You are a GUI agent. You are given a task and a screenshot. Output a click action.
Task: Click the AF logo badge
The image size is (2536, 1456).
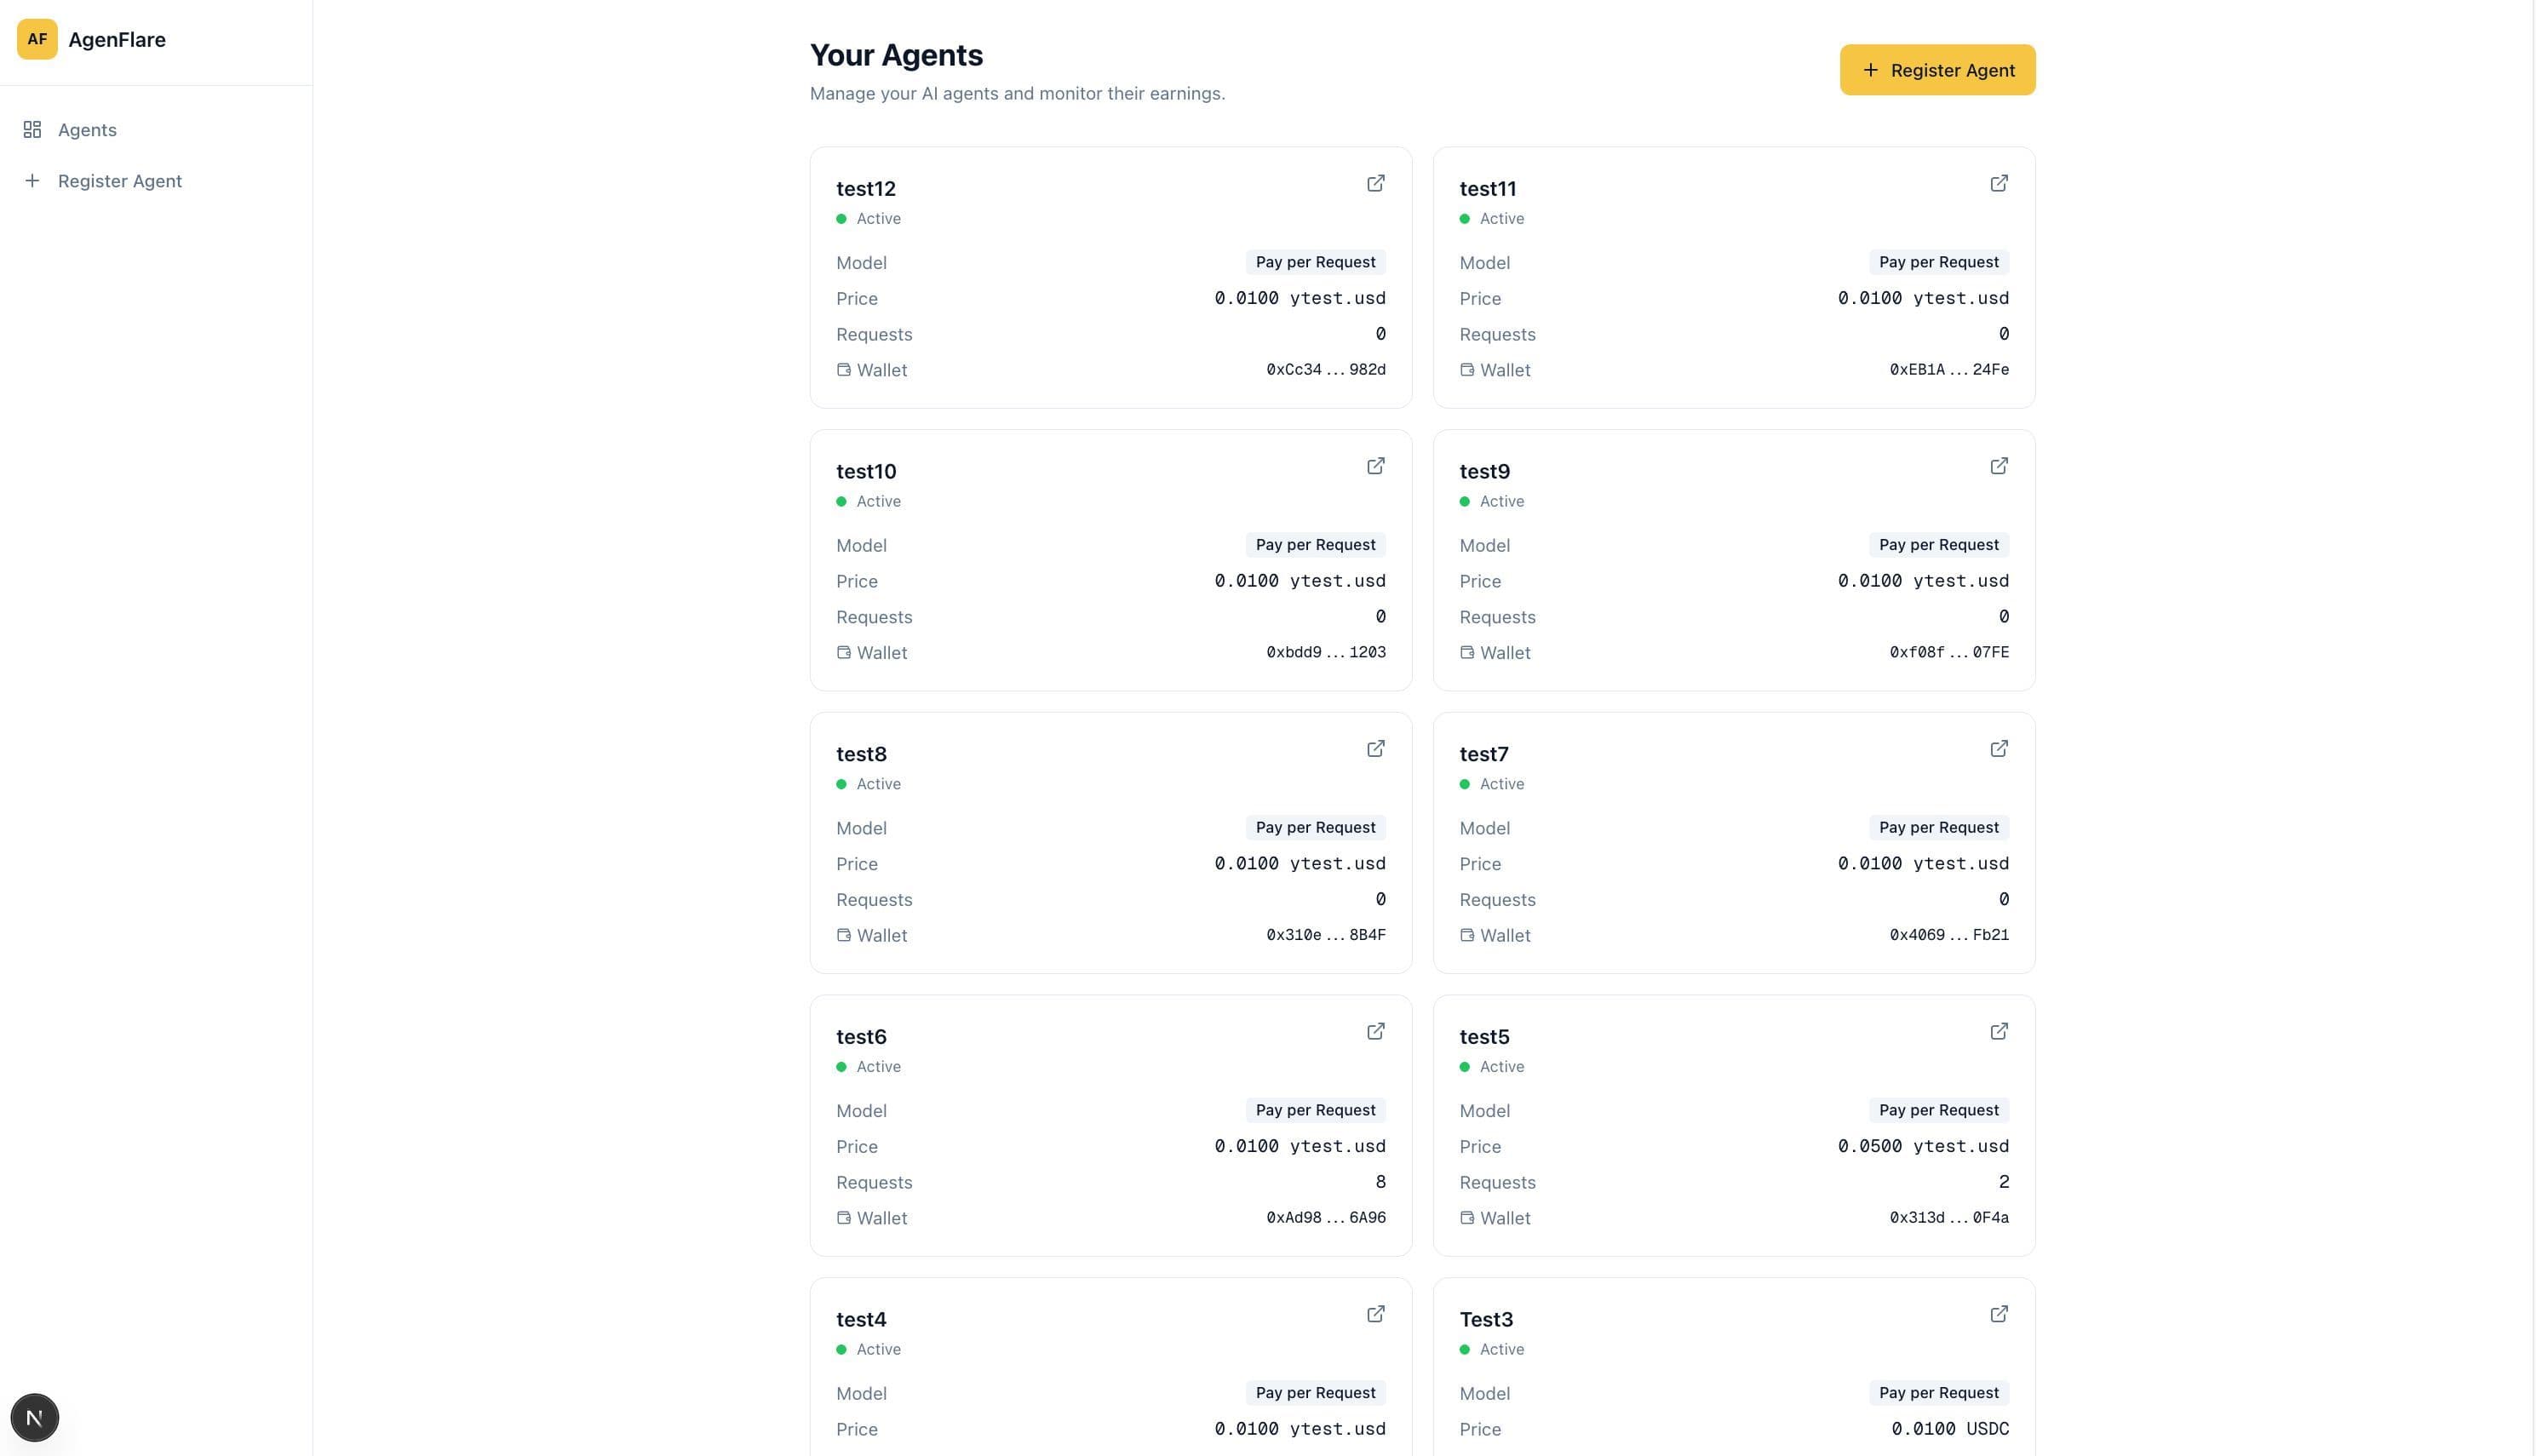pos(37,39)
